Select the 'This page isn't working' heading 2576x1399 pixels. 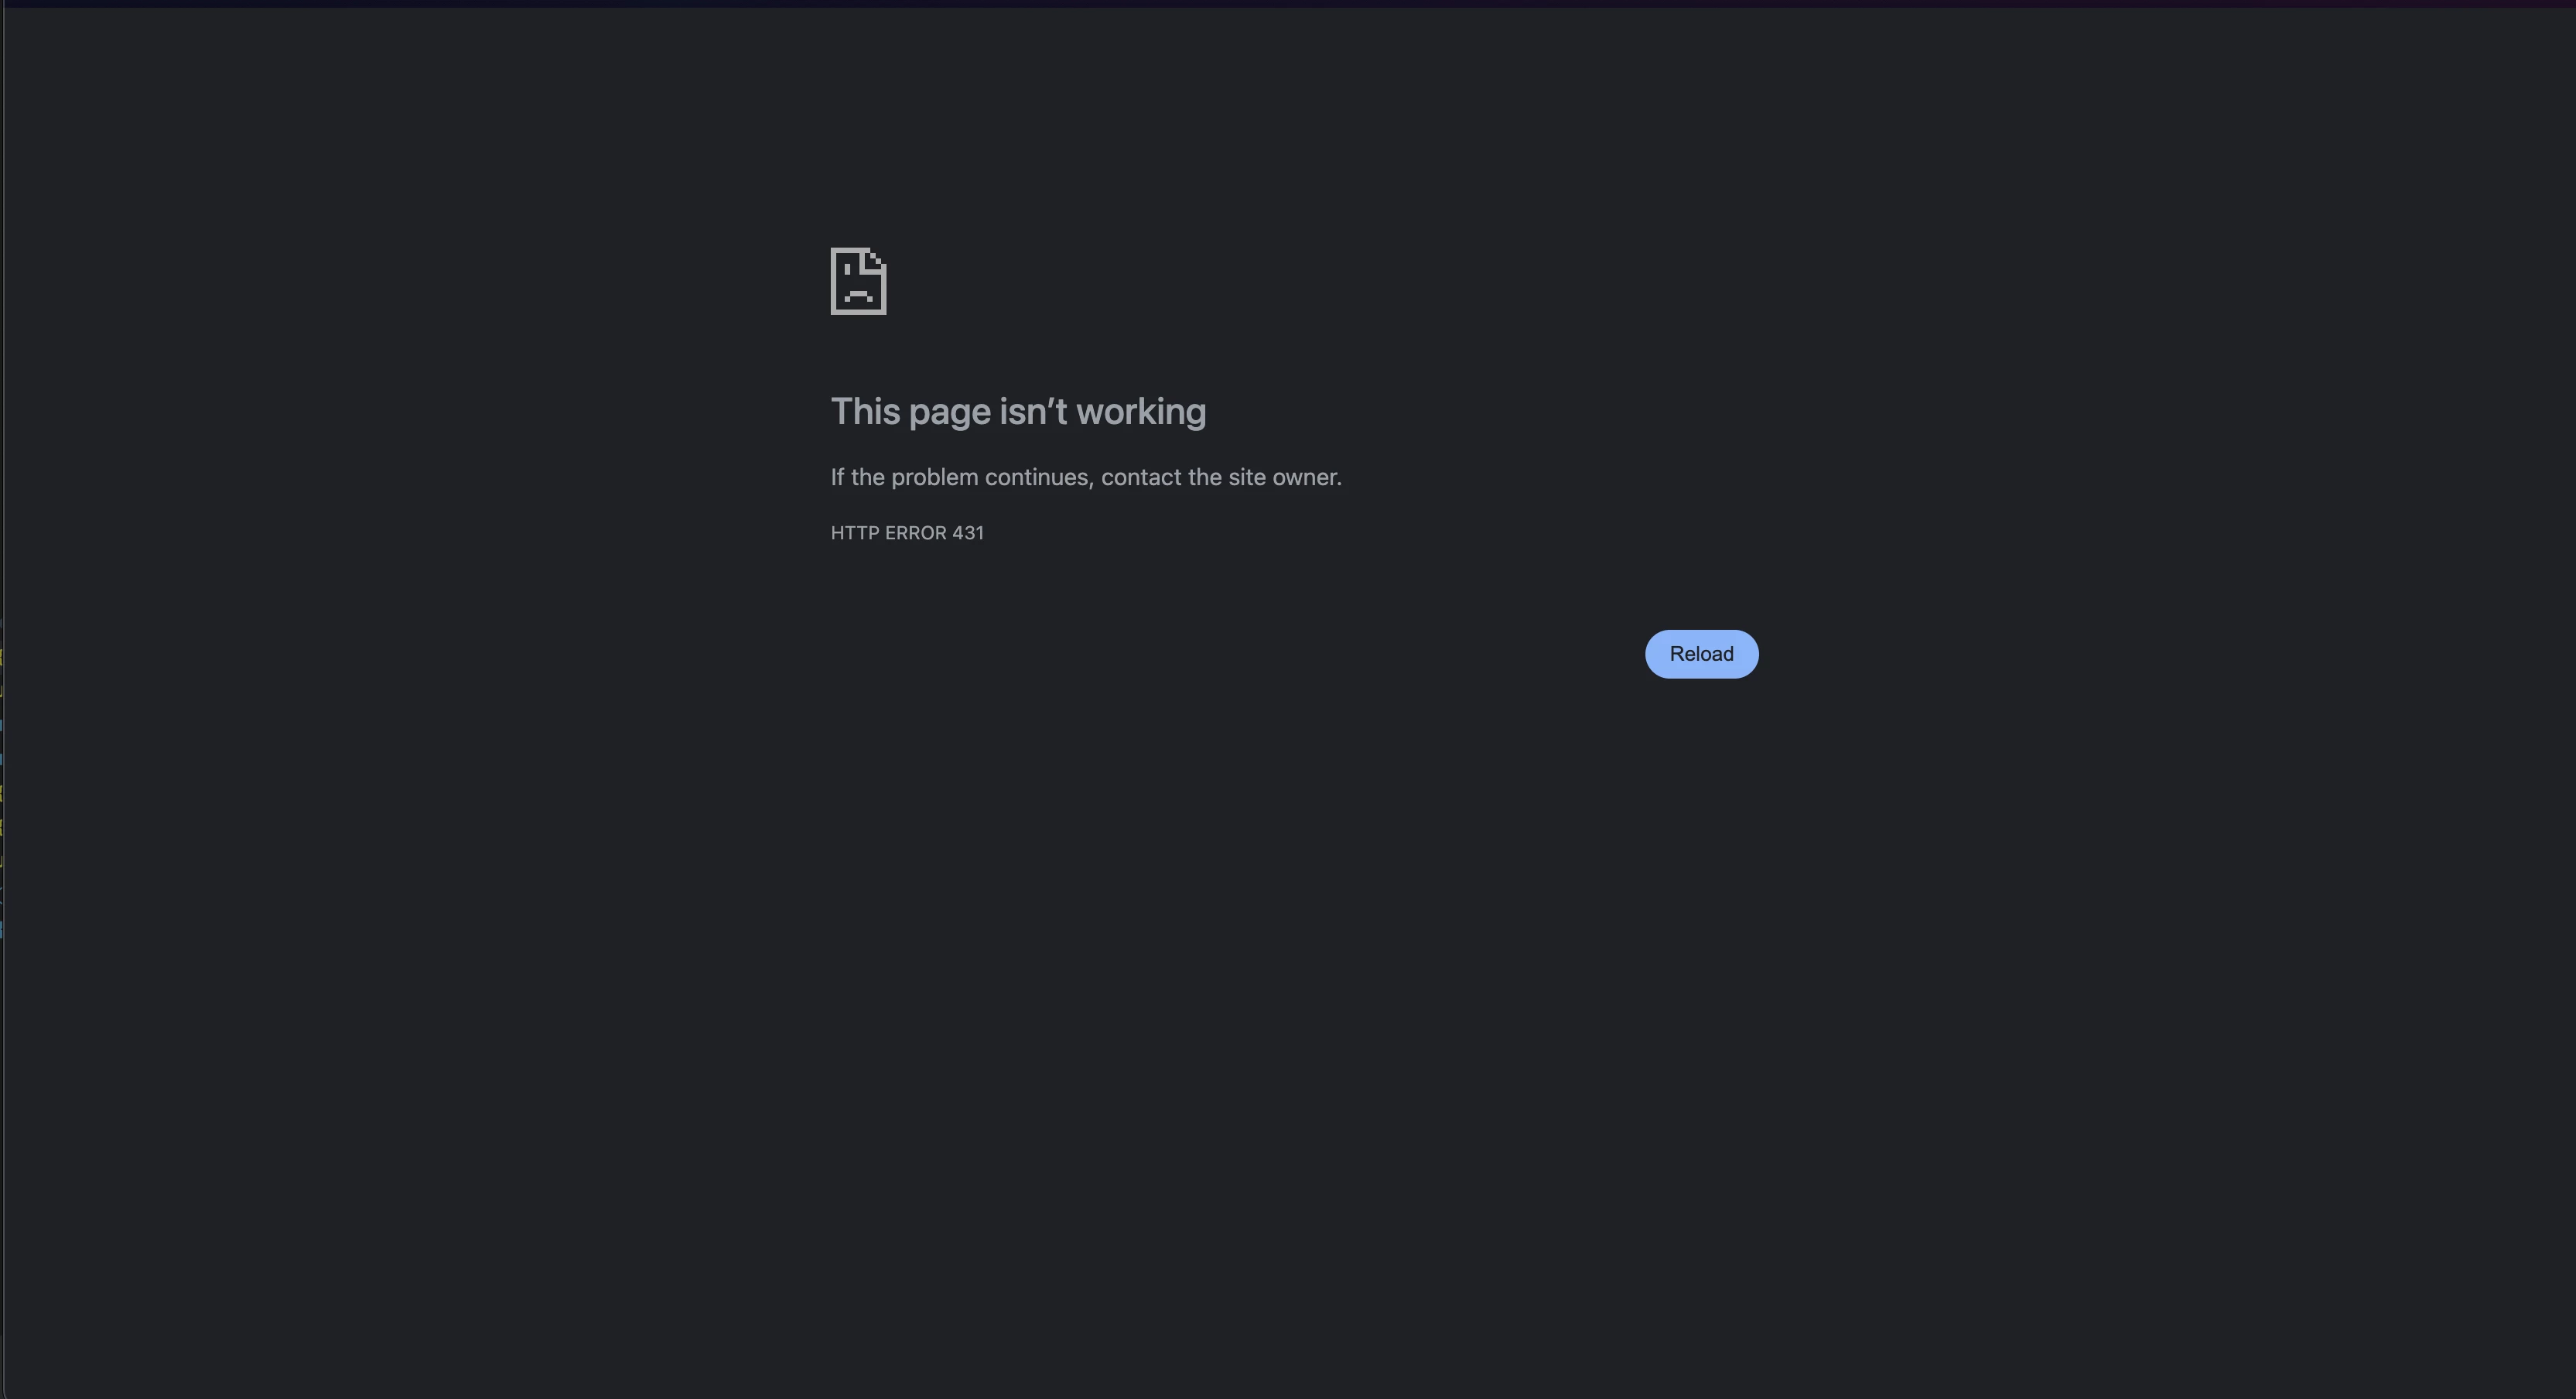pyautogui.click(x=1018, y=411)
